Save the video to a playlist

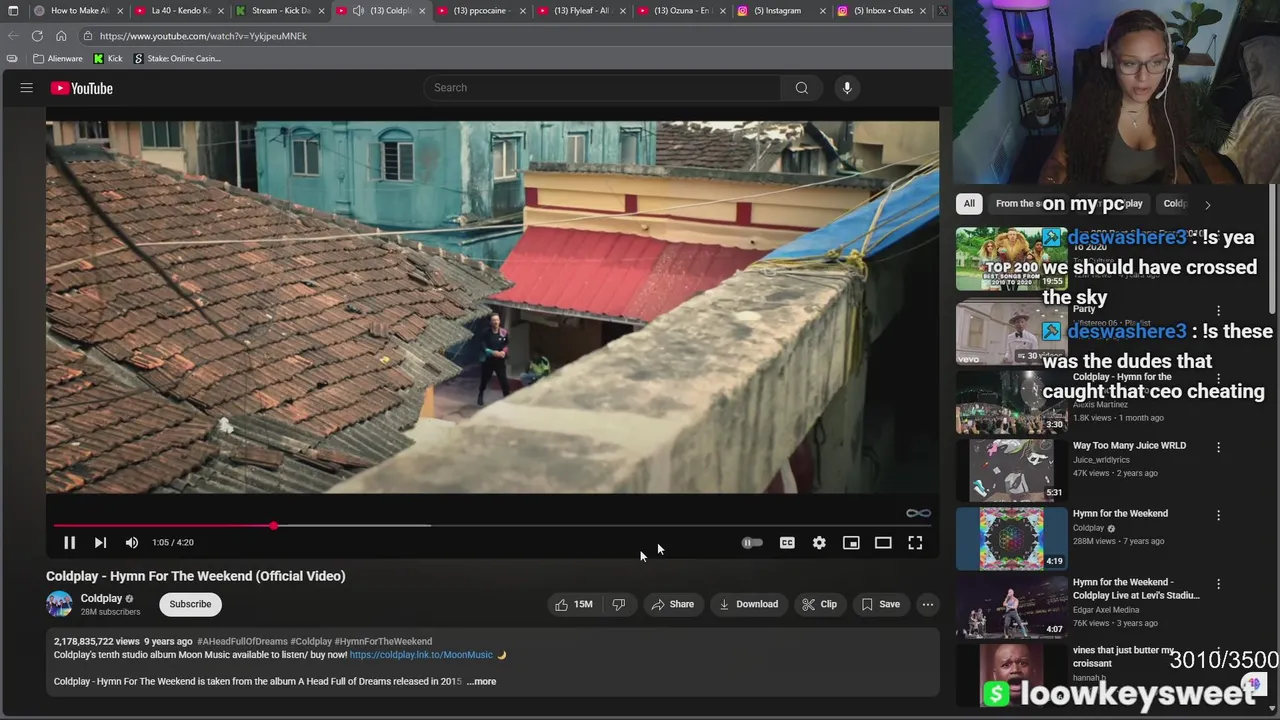[x=881, y=604]
